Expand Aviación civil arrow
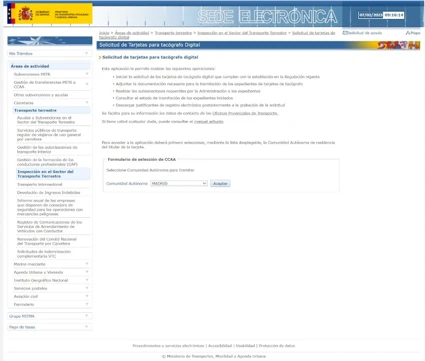The height and width of the screenshot is (361, 425). pos(87,296)
